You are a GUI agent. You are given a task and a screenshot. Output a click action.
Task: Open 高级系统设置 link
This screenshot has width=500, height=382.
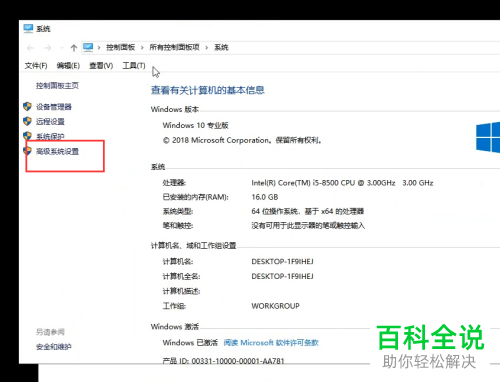click(57, 151)
